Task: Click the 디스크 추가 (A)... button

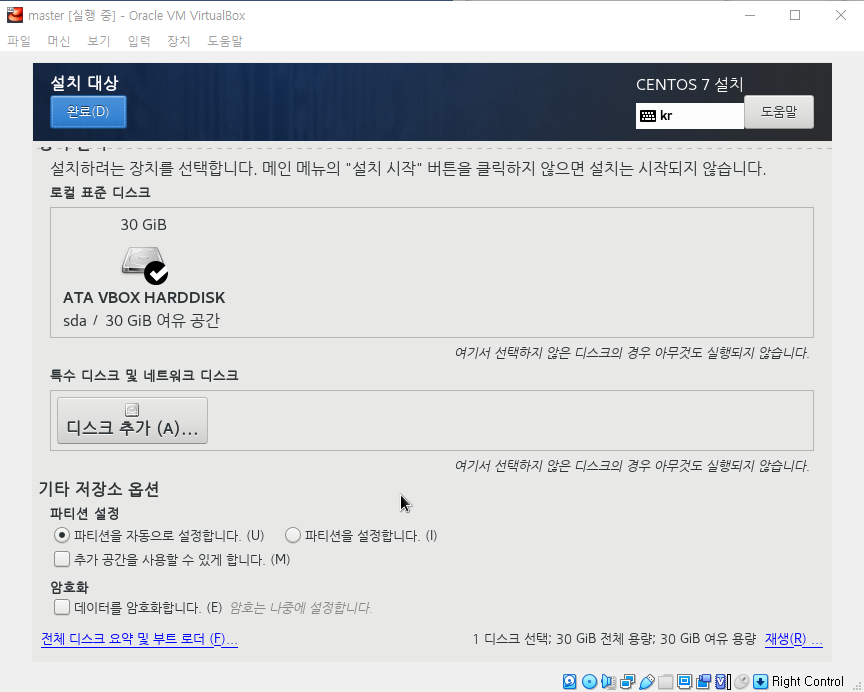Action: pyautogui.click(x=132, y=420)
